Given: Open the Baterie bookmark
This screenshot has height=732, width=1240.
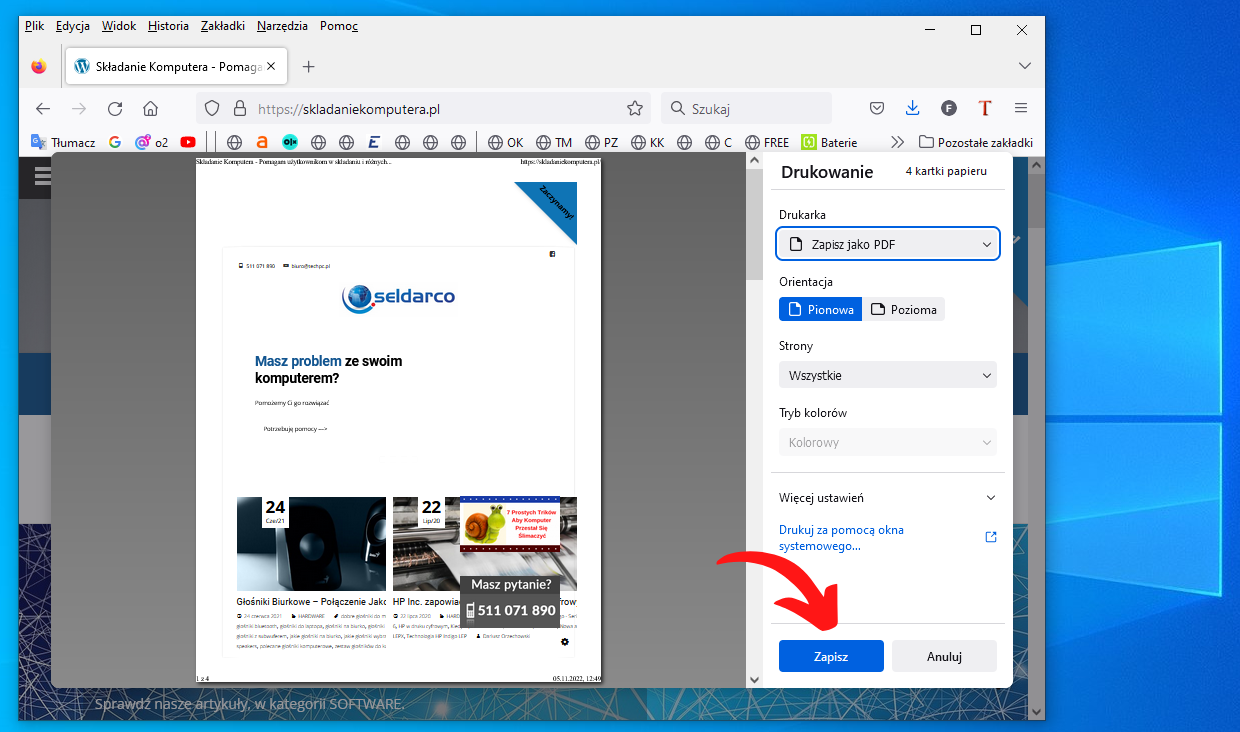Looking at the screenshot, I should [829, 142].
